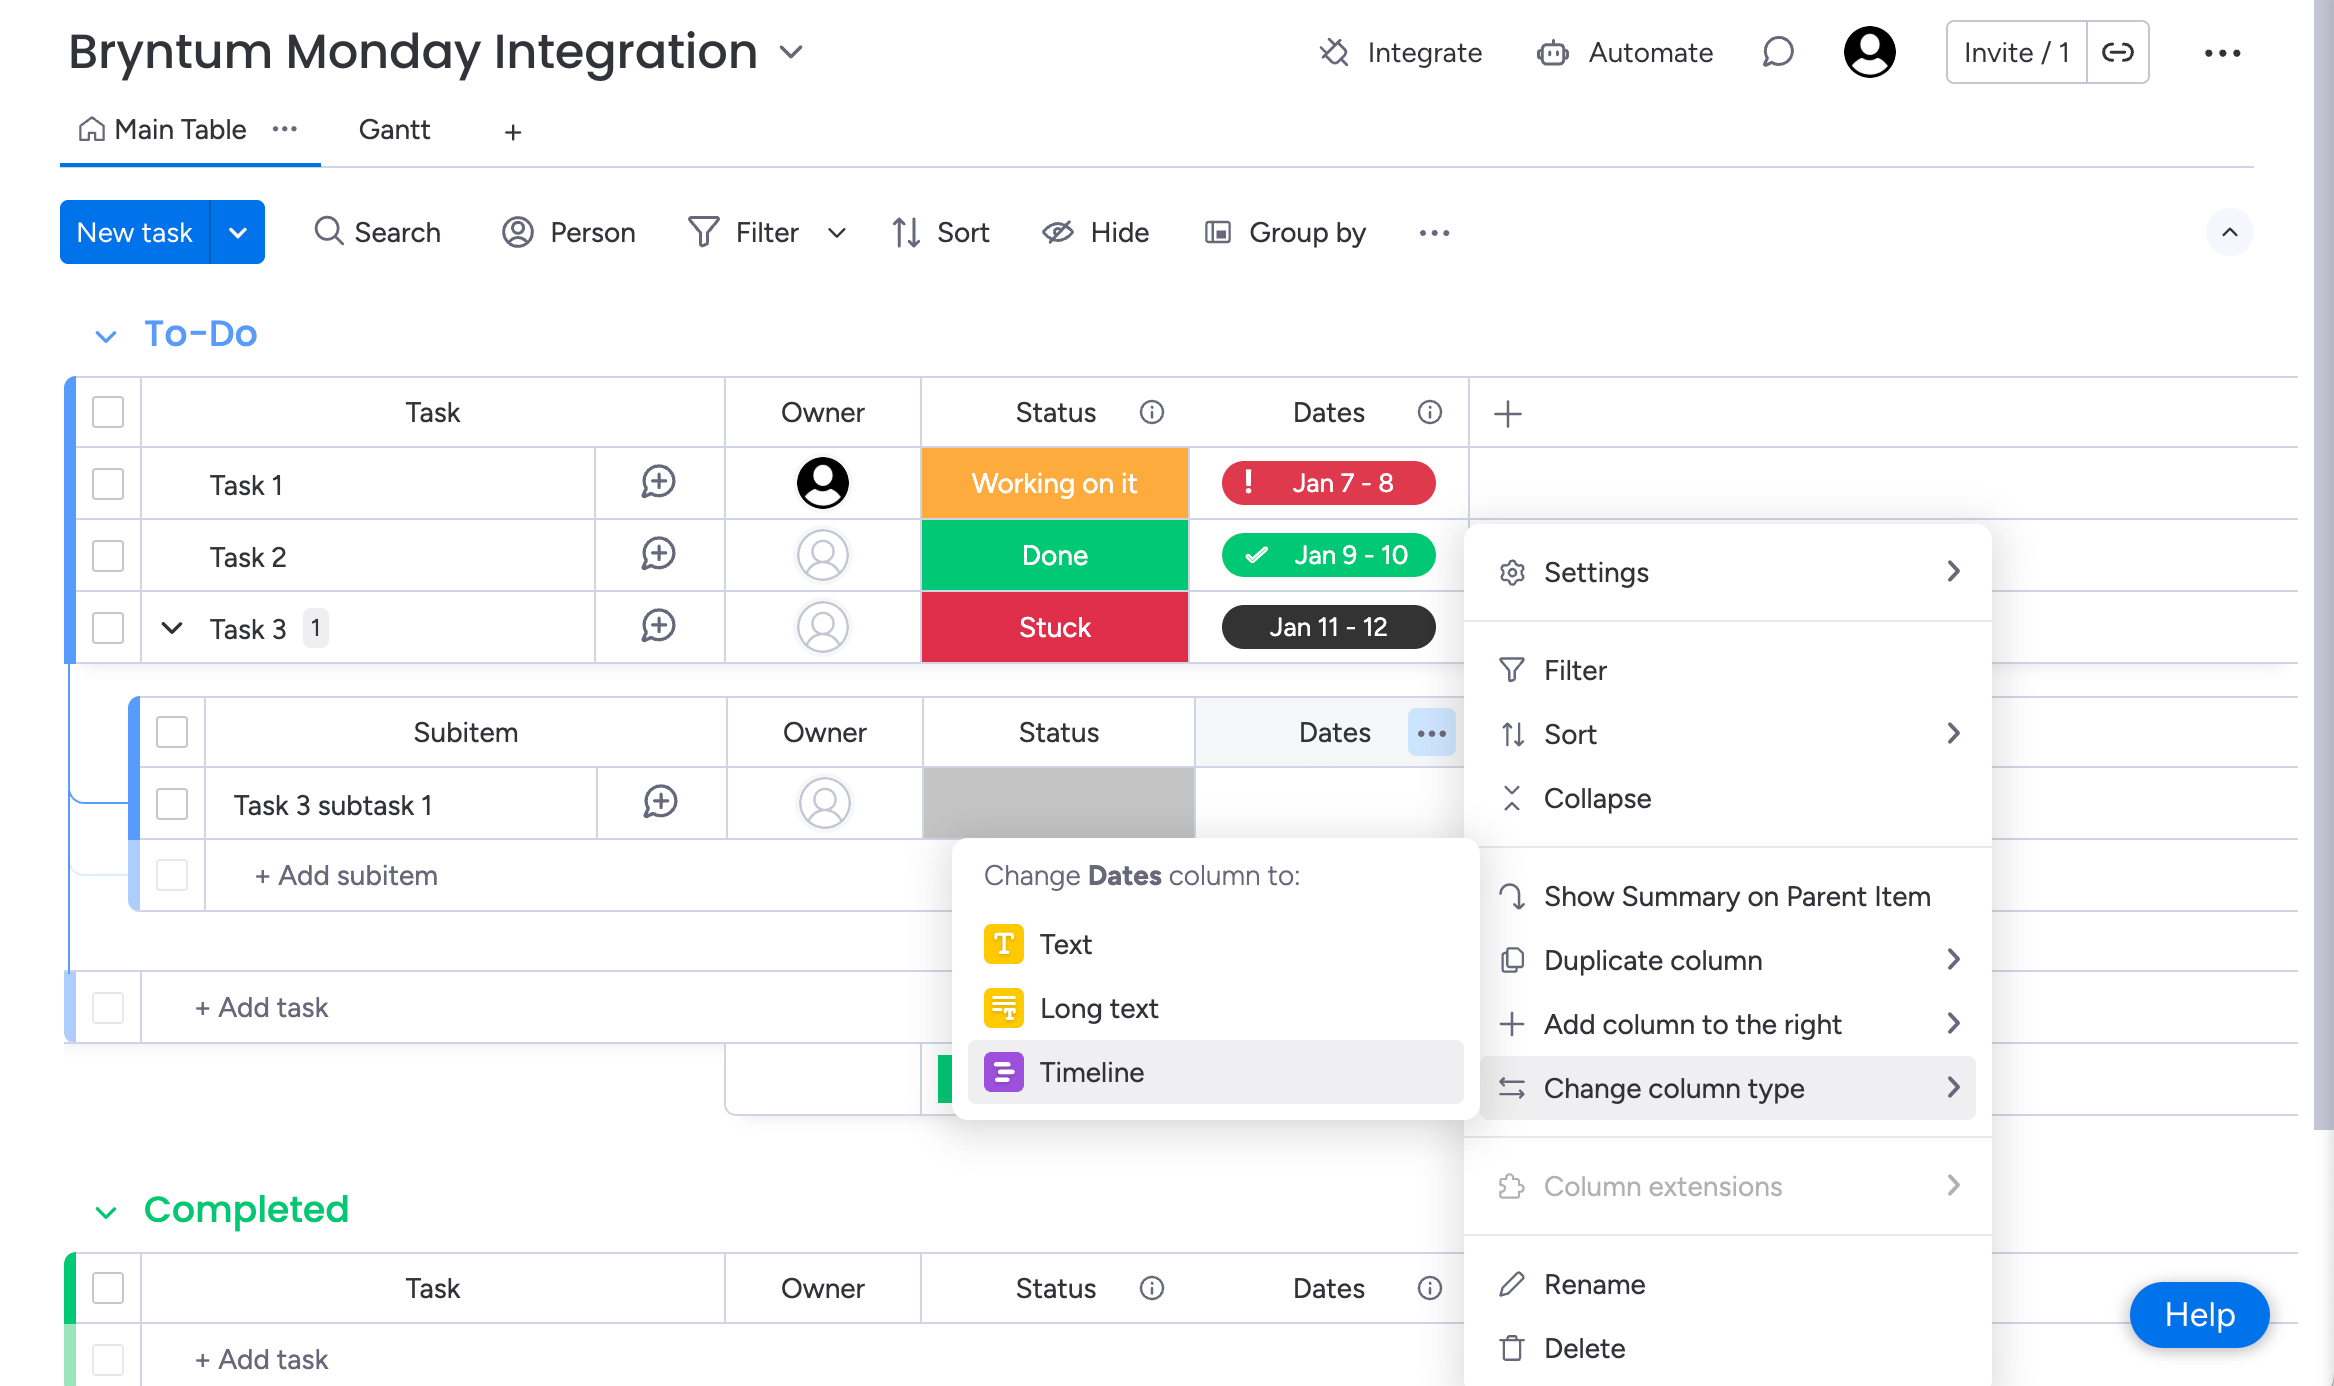The width and height of the screenshot is (2334, 1386).
Task: Change Task 2 Done status
Action: [1055, 555]
